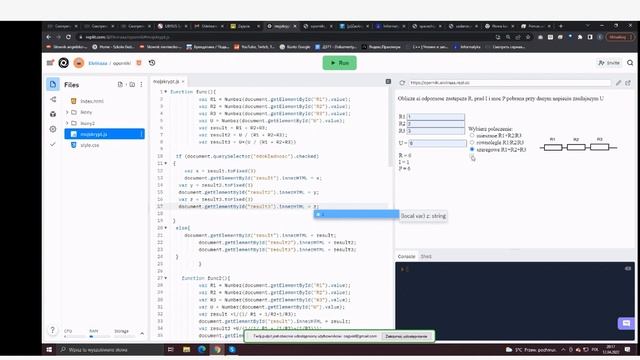Click the R2 input field

pyautogui.click(x=436, y=124)
